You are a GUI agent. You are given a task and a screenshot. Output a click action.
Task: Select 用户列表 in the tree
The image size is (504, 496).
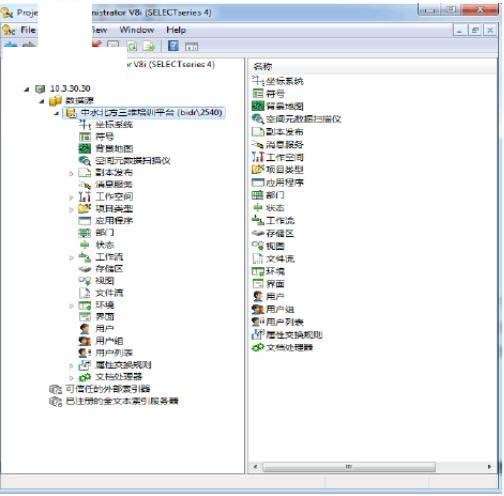(114, 353)
